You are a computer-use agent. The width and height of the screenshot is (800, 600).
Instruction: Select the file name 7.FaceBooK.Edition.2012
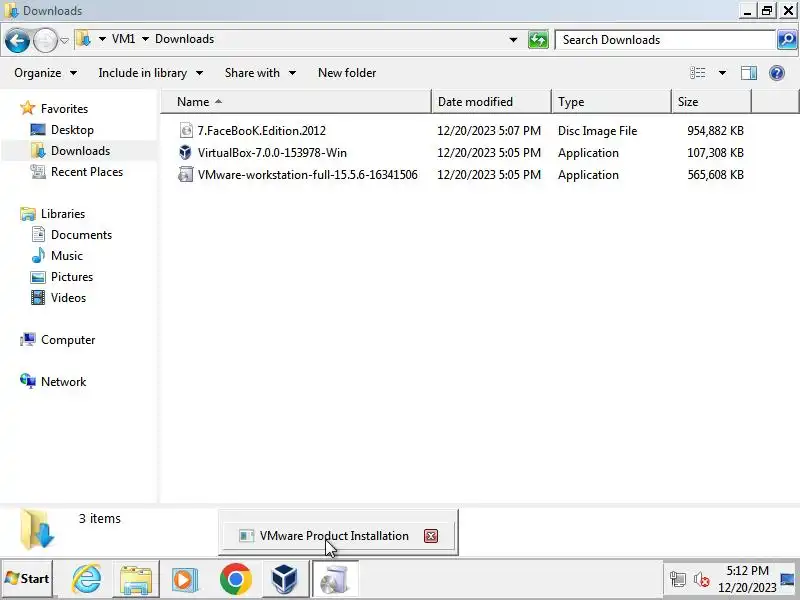(262, 131)
